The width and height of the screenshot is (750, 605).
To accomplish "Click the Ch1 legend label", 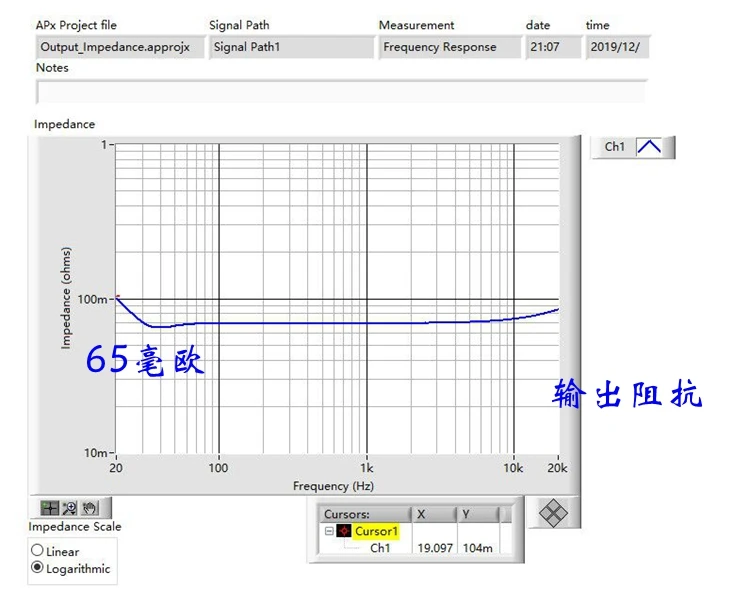I will coord(615,147).
